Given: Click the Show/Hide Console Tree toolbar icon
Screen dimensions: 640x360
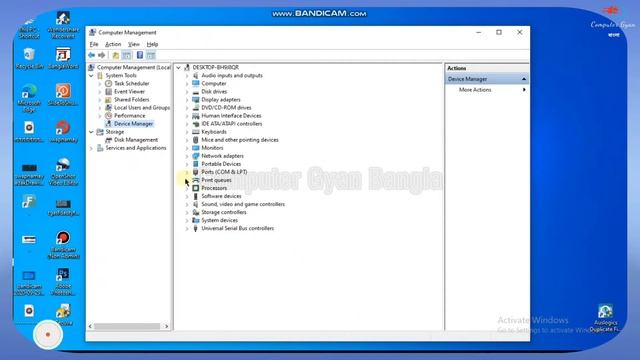Looking at the screenshot, I should pos(127,55).
